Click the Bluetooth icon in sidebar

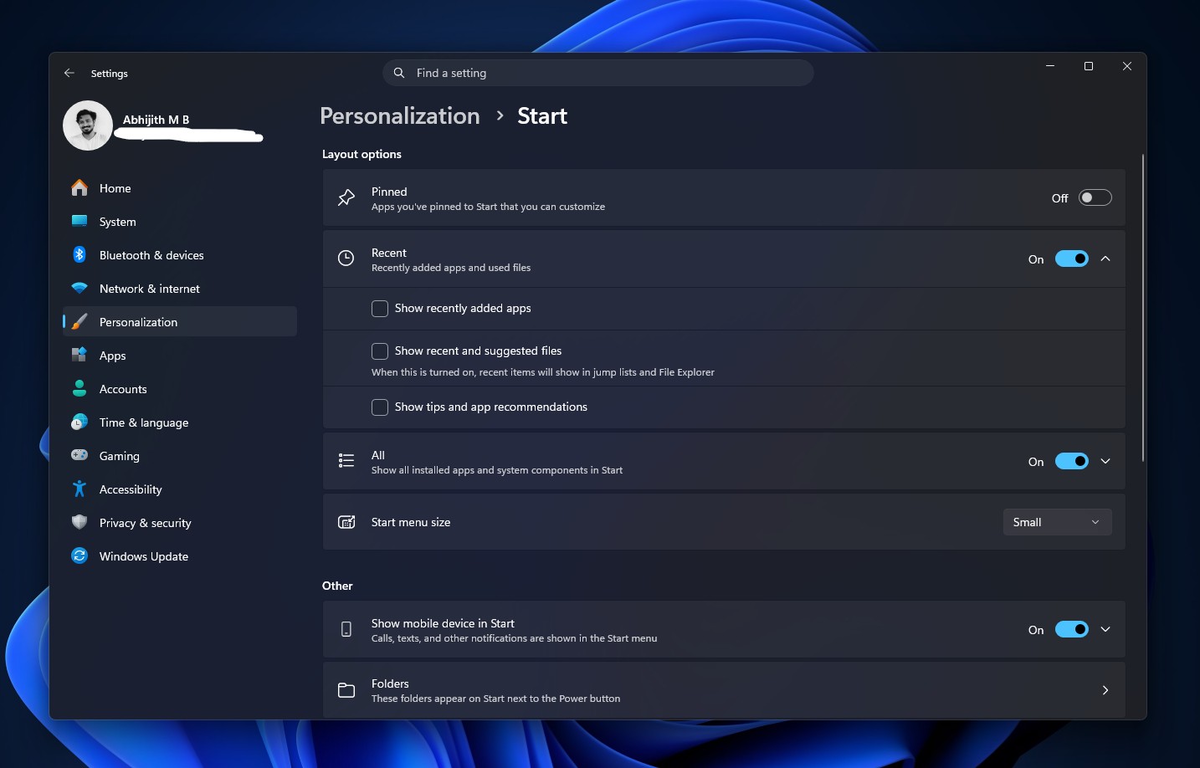coord(79,255)
